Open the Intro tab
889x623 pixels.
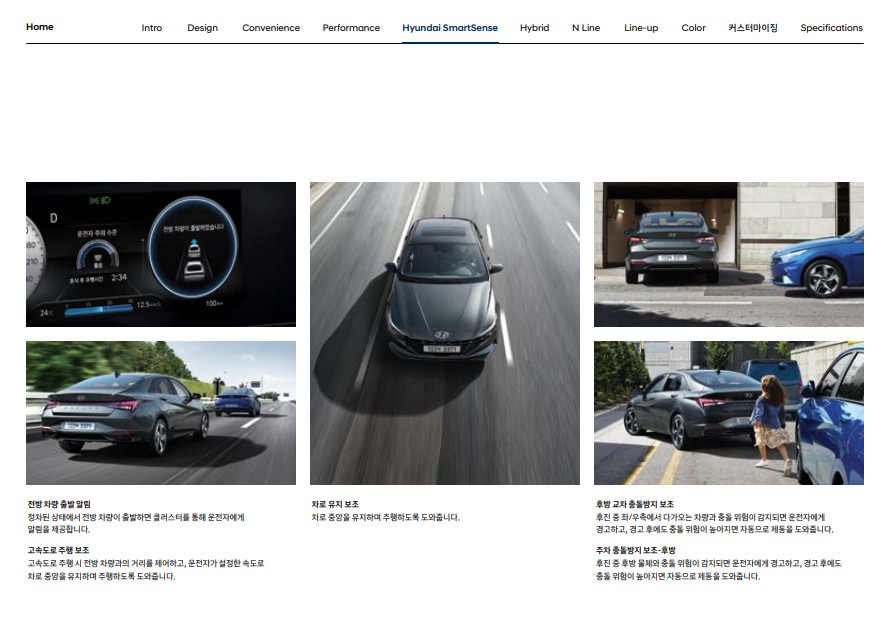point(151,28)
